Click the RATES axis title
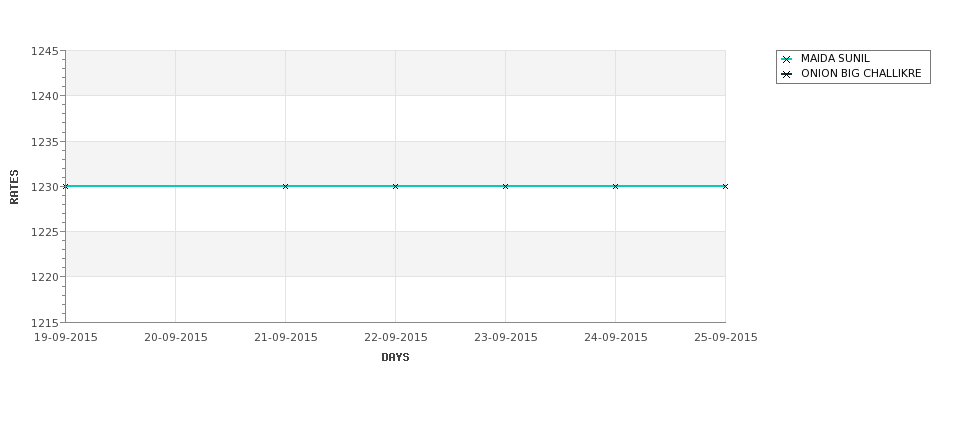This screenshot has height=429, width=975. [x=15, y=186]
